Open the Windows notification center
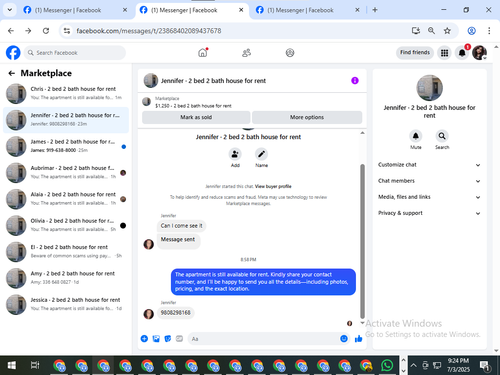 click(485, 366)
